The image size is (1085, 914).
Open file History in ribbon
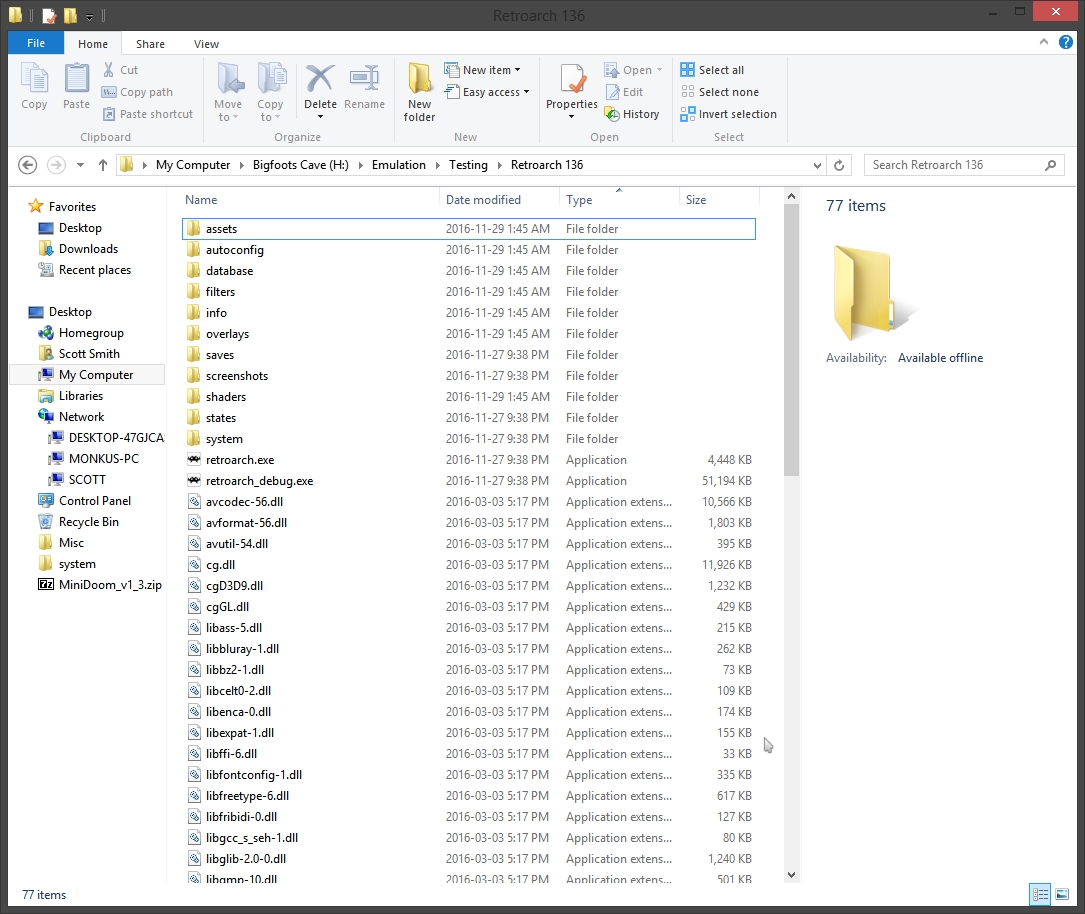[x=632, y=114]
